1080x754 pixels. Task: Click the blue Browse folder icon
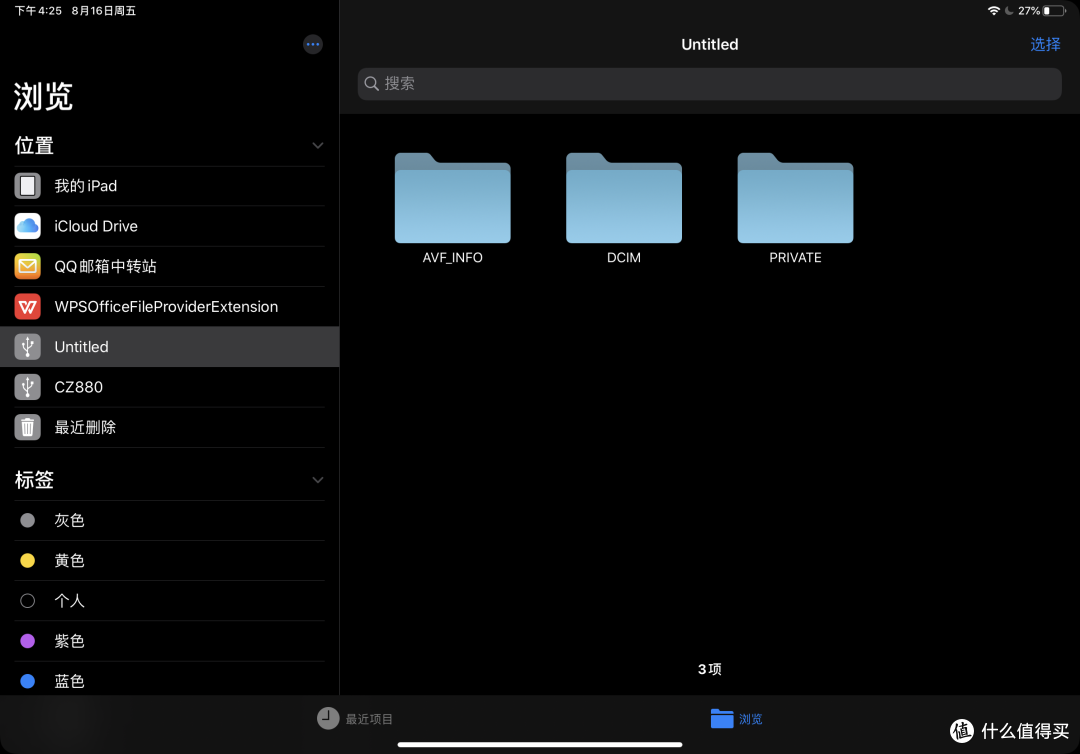pos(722,718)
